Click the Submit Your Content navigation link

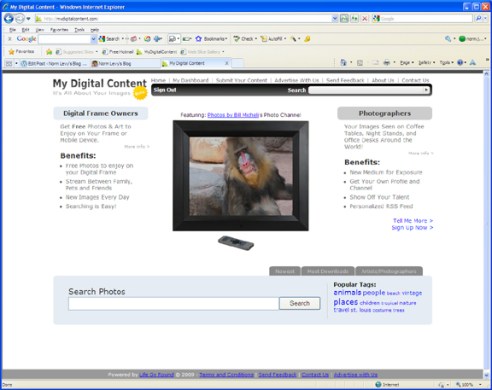[241, 80]
